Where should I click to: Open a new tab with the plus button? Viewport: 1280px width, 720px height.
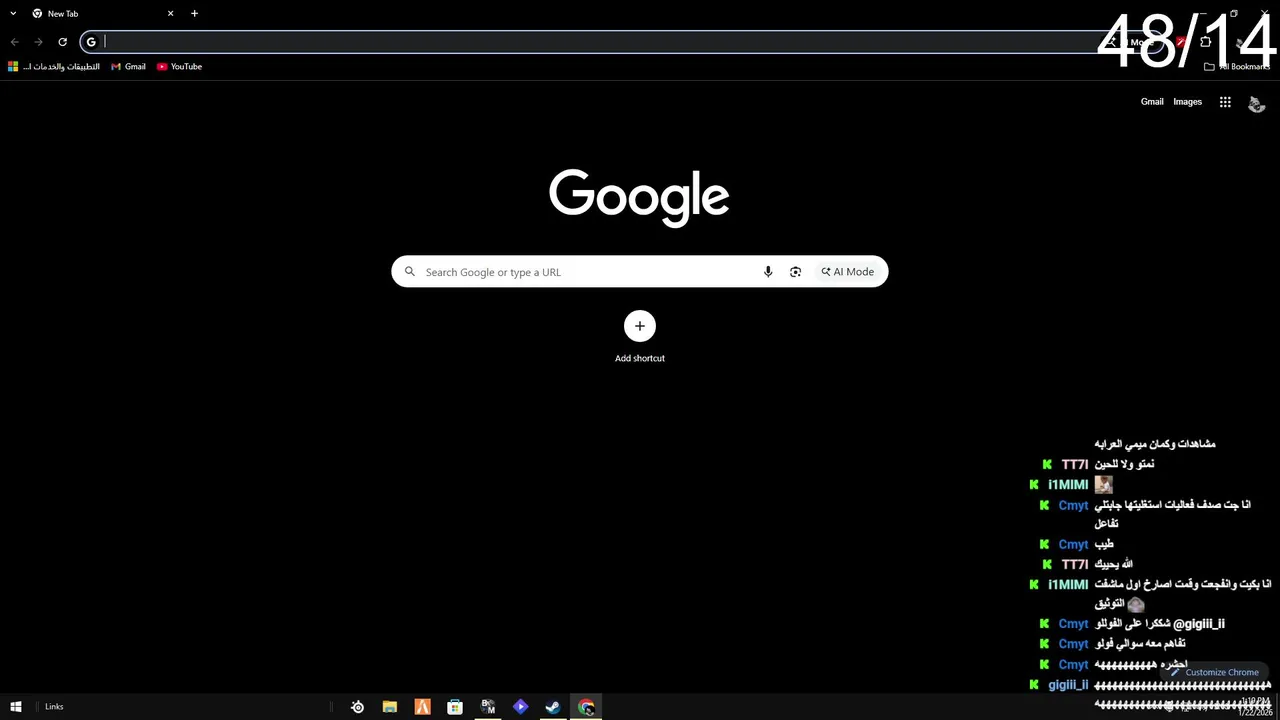click(194, 13)
